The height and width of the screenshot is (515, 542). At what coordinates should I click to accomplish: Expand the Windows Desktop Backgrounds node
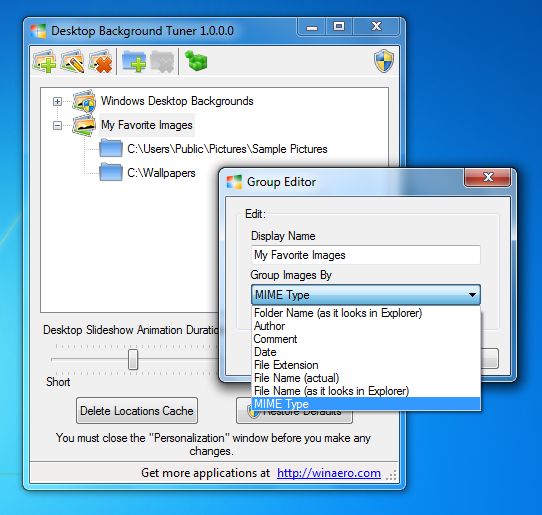tap(57, 101)
